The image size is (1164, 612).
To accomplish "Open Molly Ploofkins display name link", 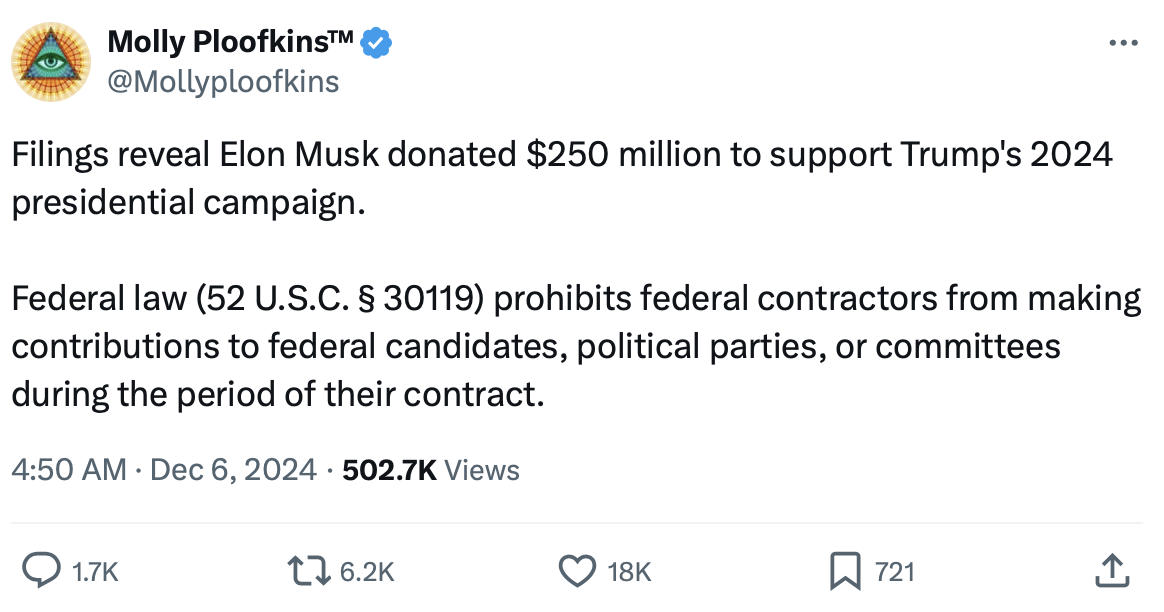I will coord(214,43).
